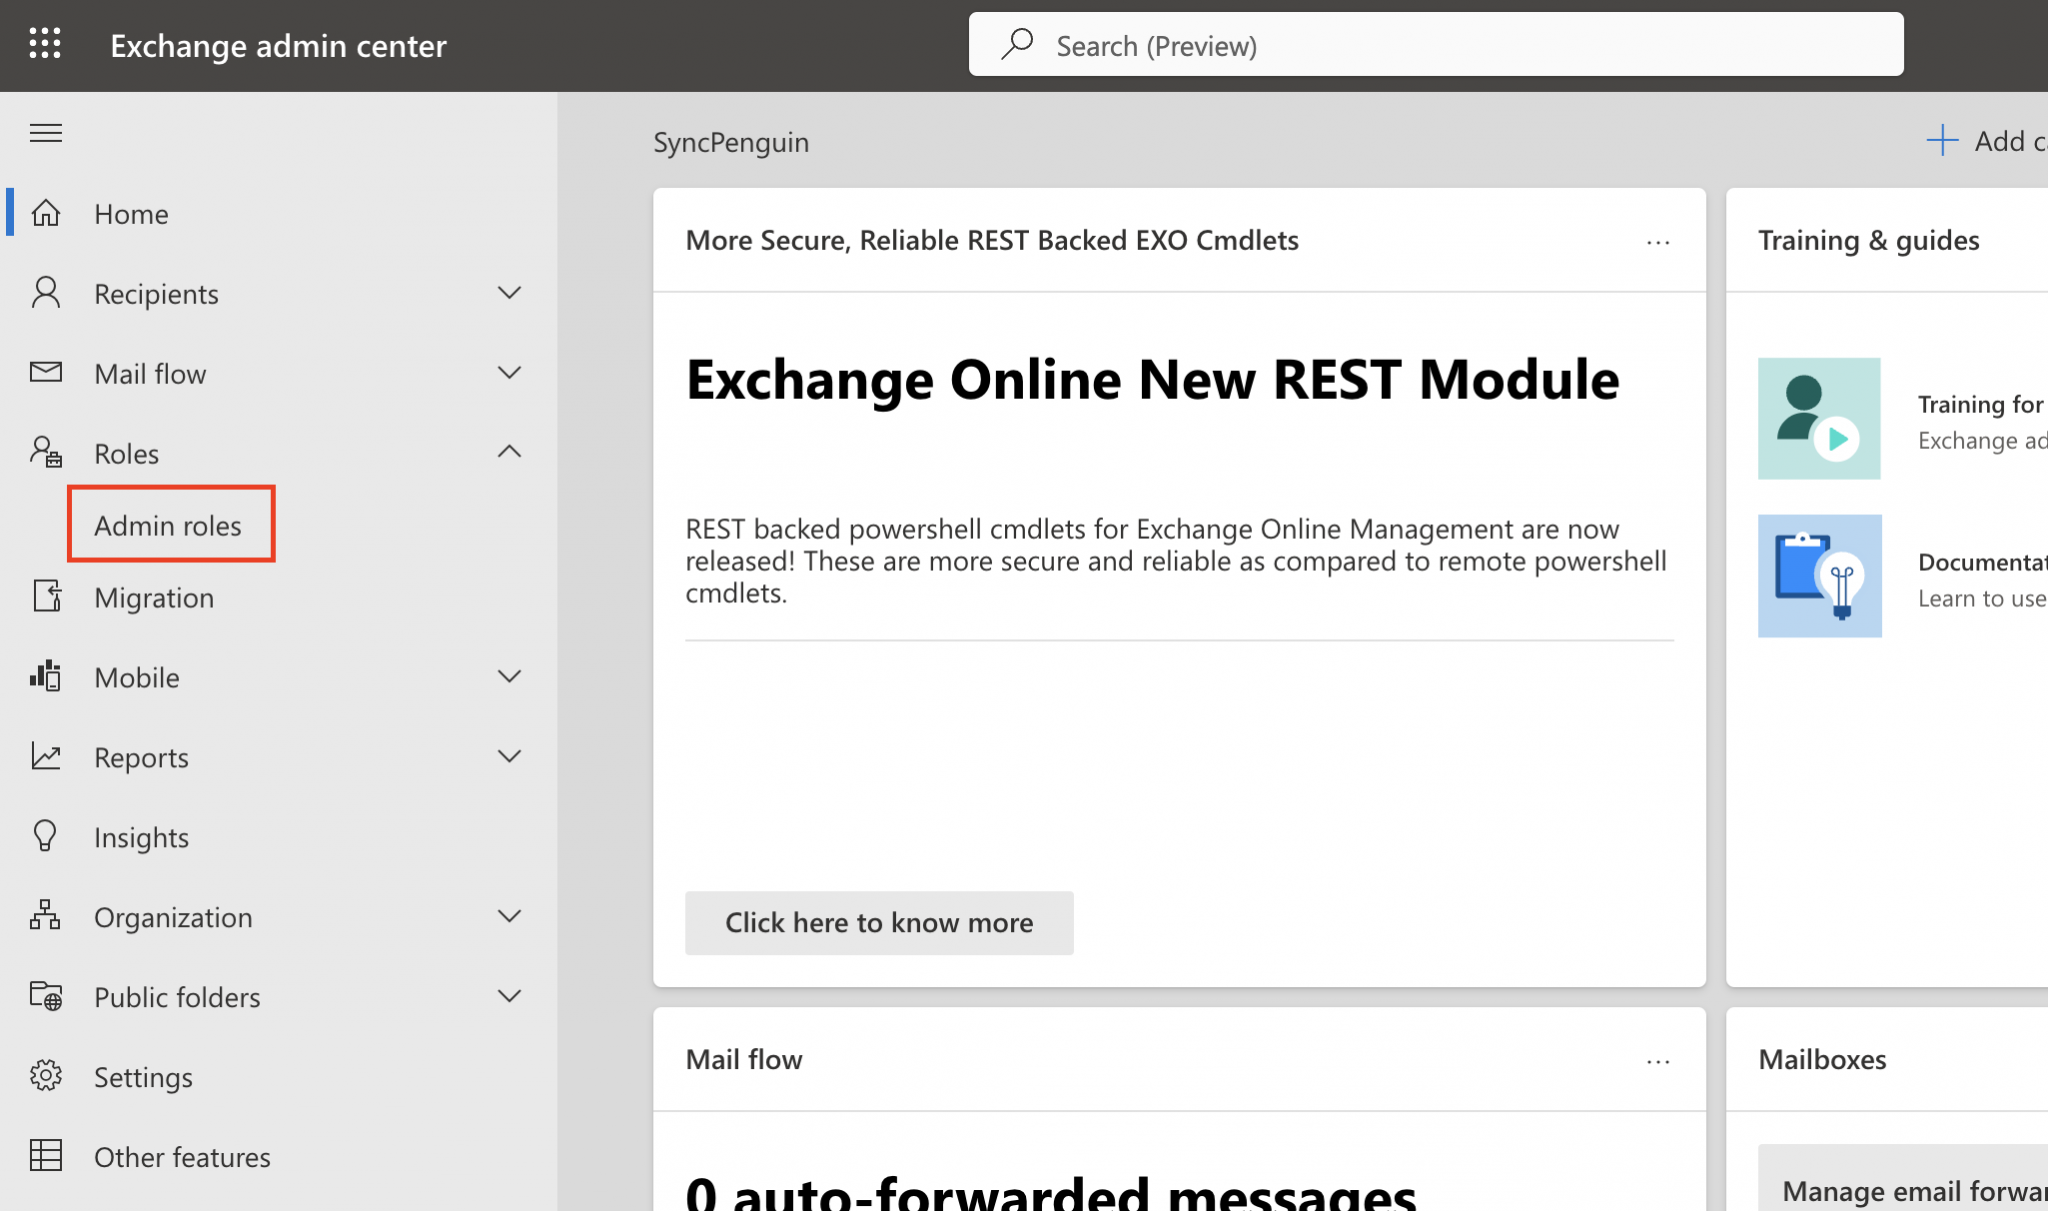The image size is (2048, 1211).
Task: Expand the Public folders section chevron
Action: tap(509, 996)
